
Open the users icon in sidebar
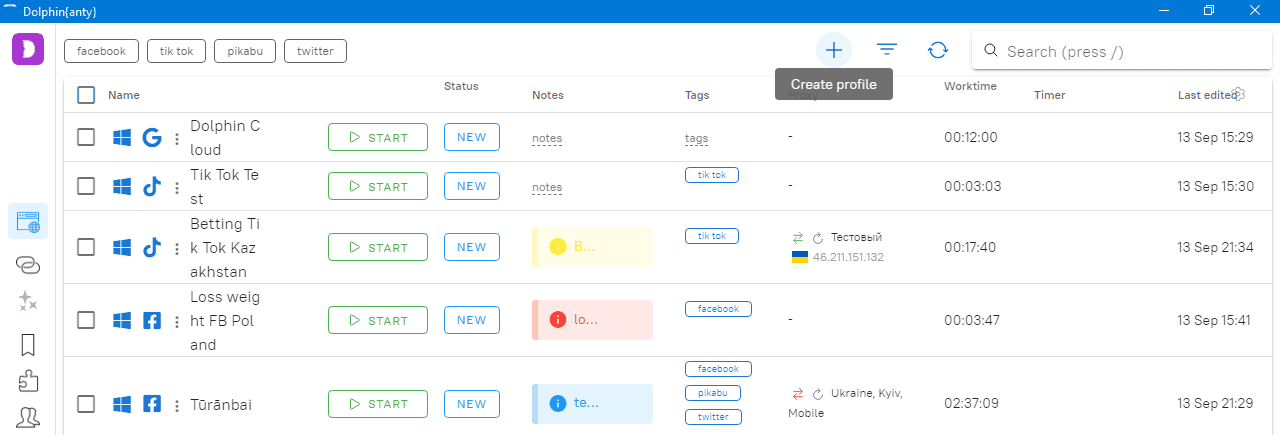click(x=28, y=418)
